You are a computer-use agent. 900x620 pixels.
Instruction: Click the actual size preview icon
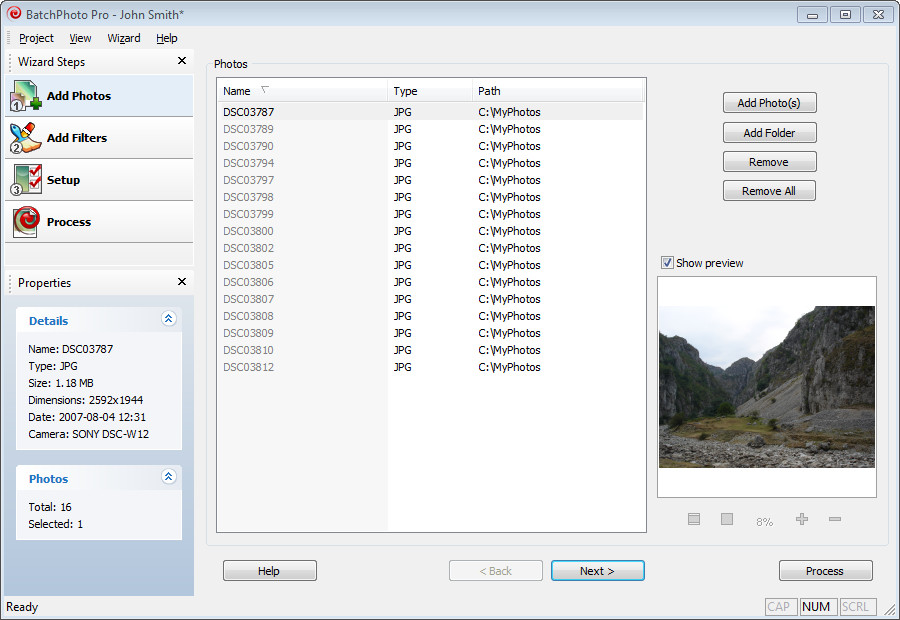[727, 520]
